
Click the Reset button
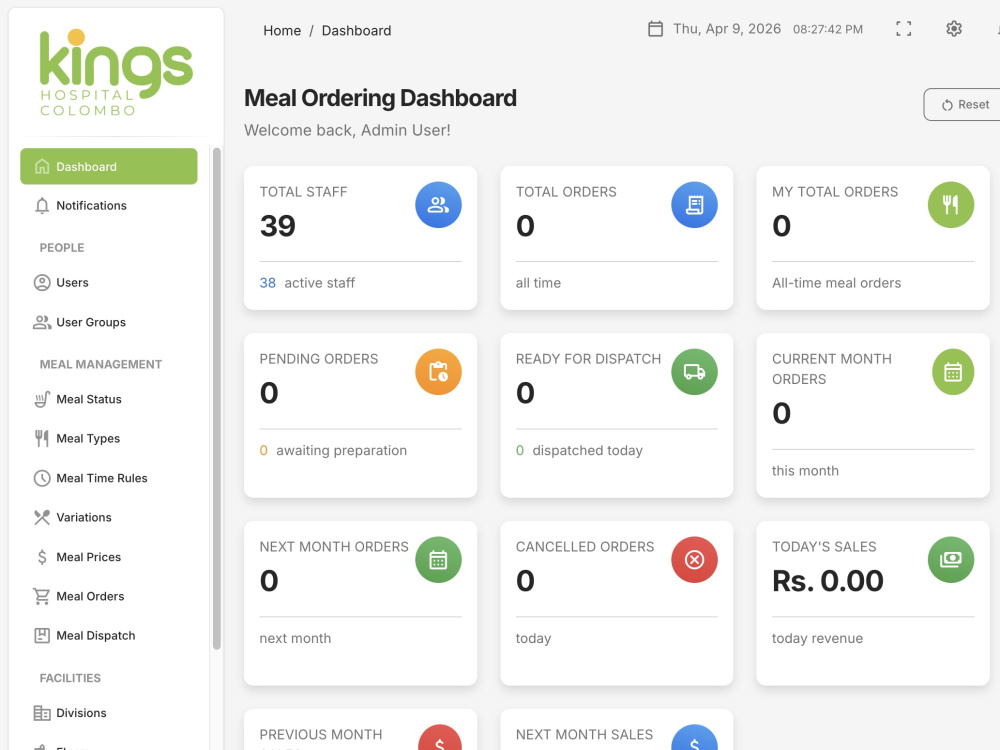(x=963, y=105)
